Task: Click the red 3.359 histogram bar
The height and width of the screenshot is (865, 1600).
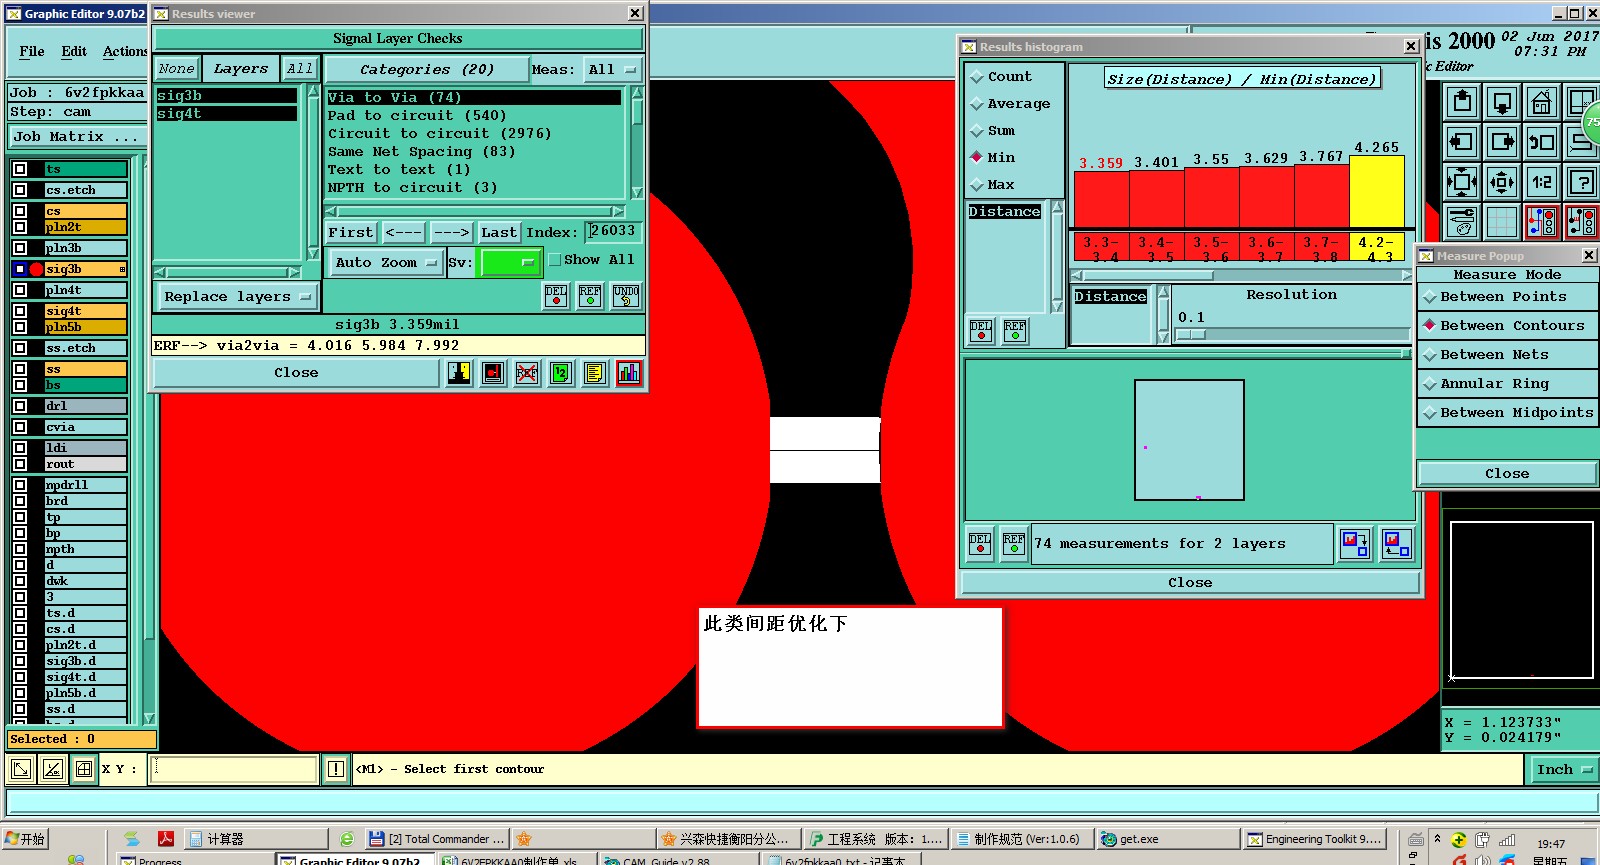Action: pyautogui.click(x=1101, y=200)
